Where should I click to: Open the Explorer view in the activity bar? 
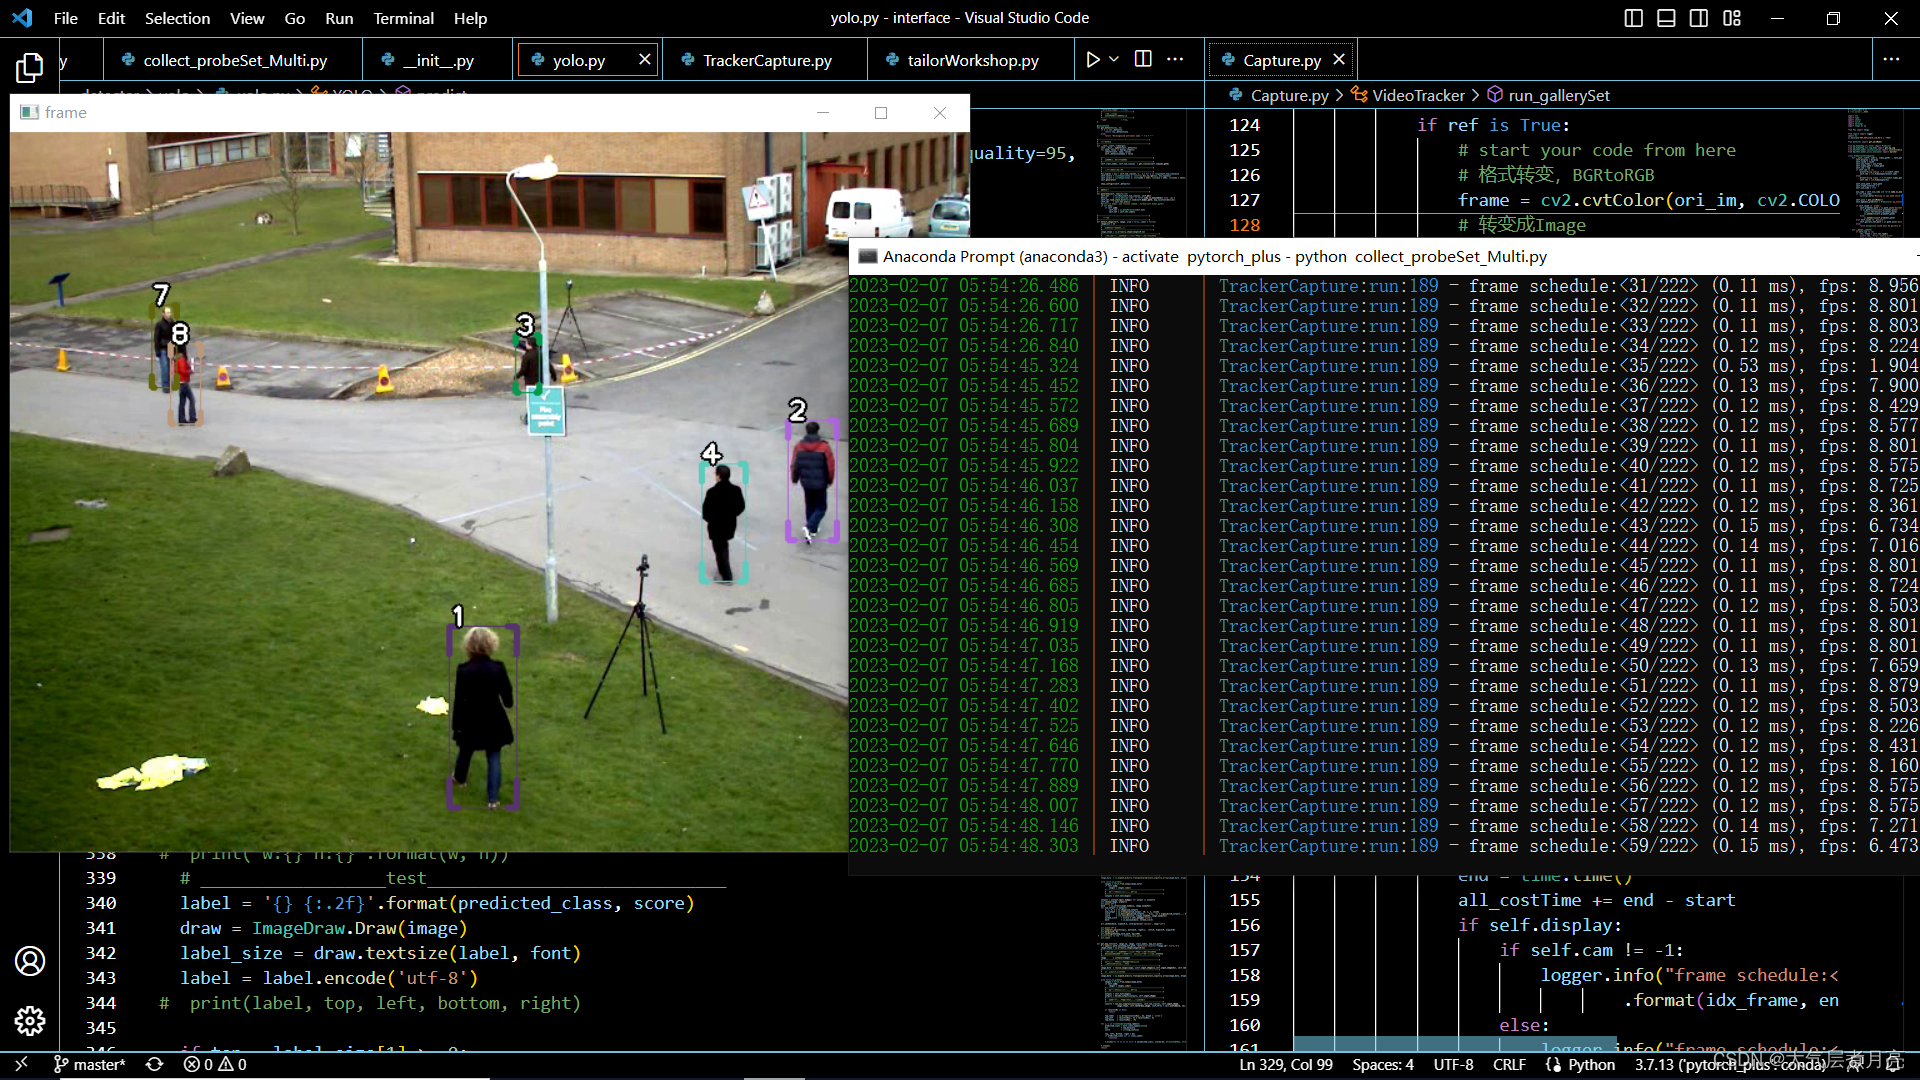pos(29,67)
